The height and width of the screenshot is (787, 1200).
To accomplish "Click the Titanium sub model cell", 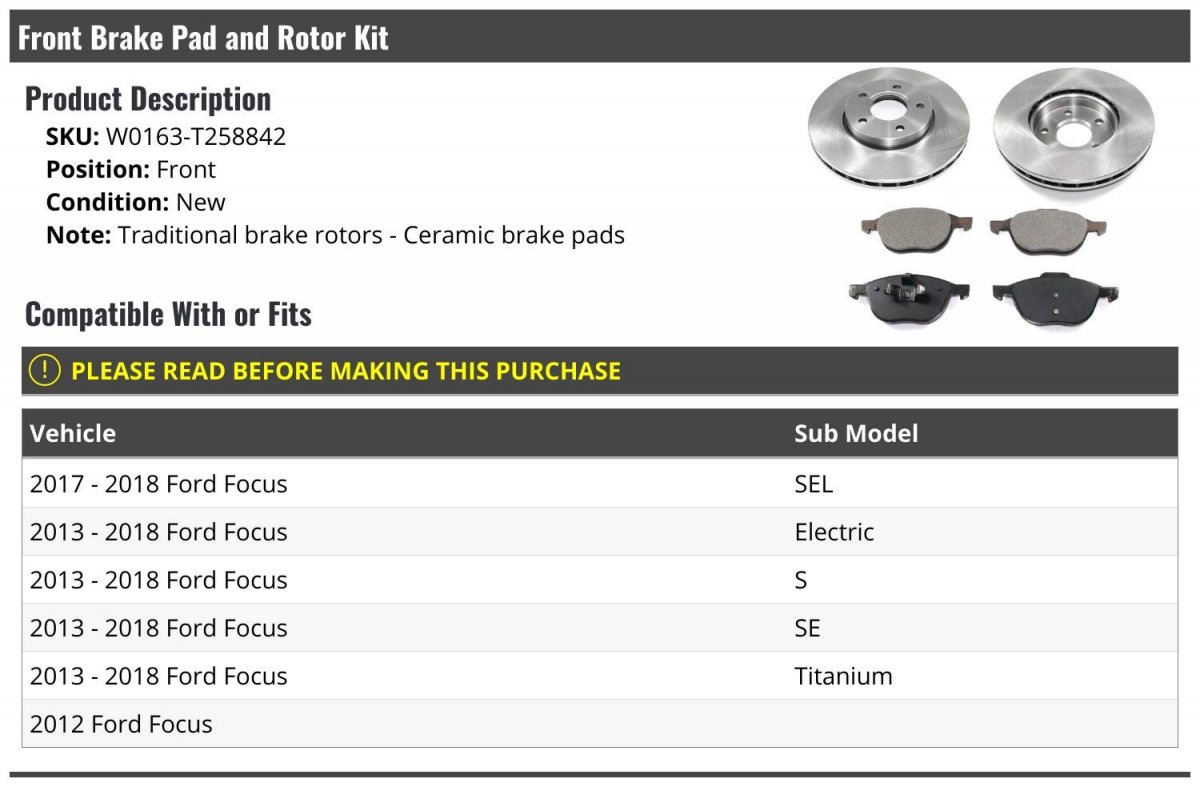I will click(843, 676).
